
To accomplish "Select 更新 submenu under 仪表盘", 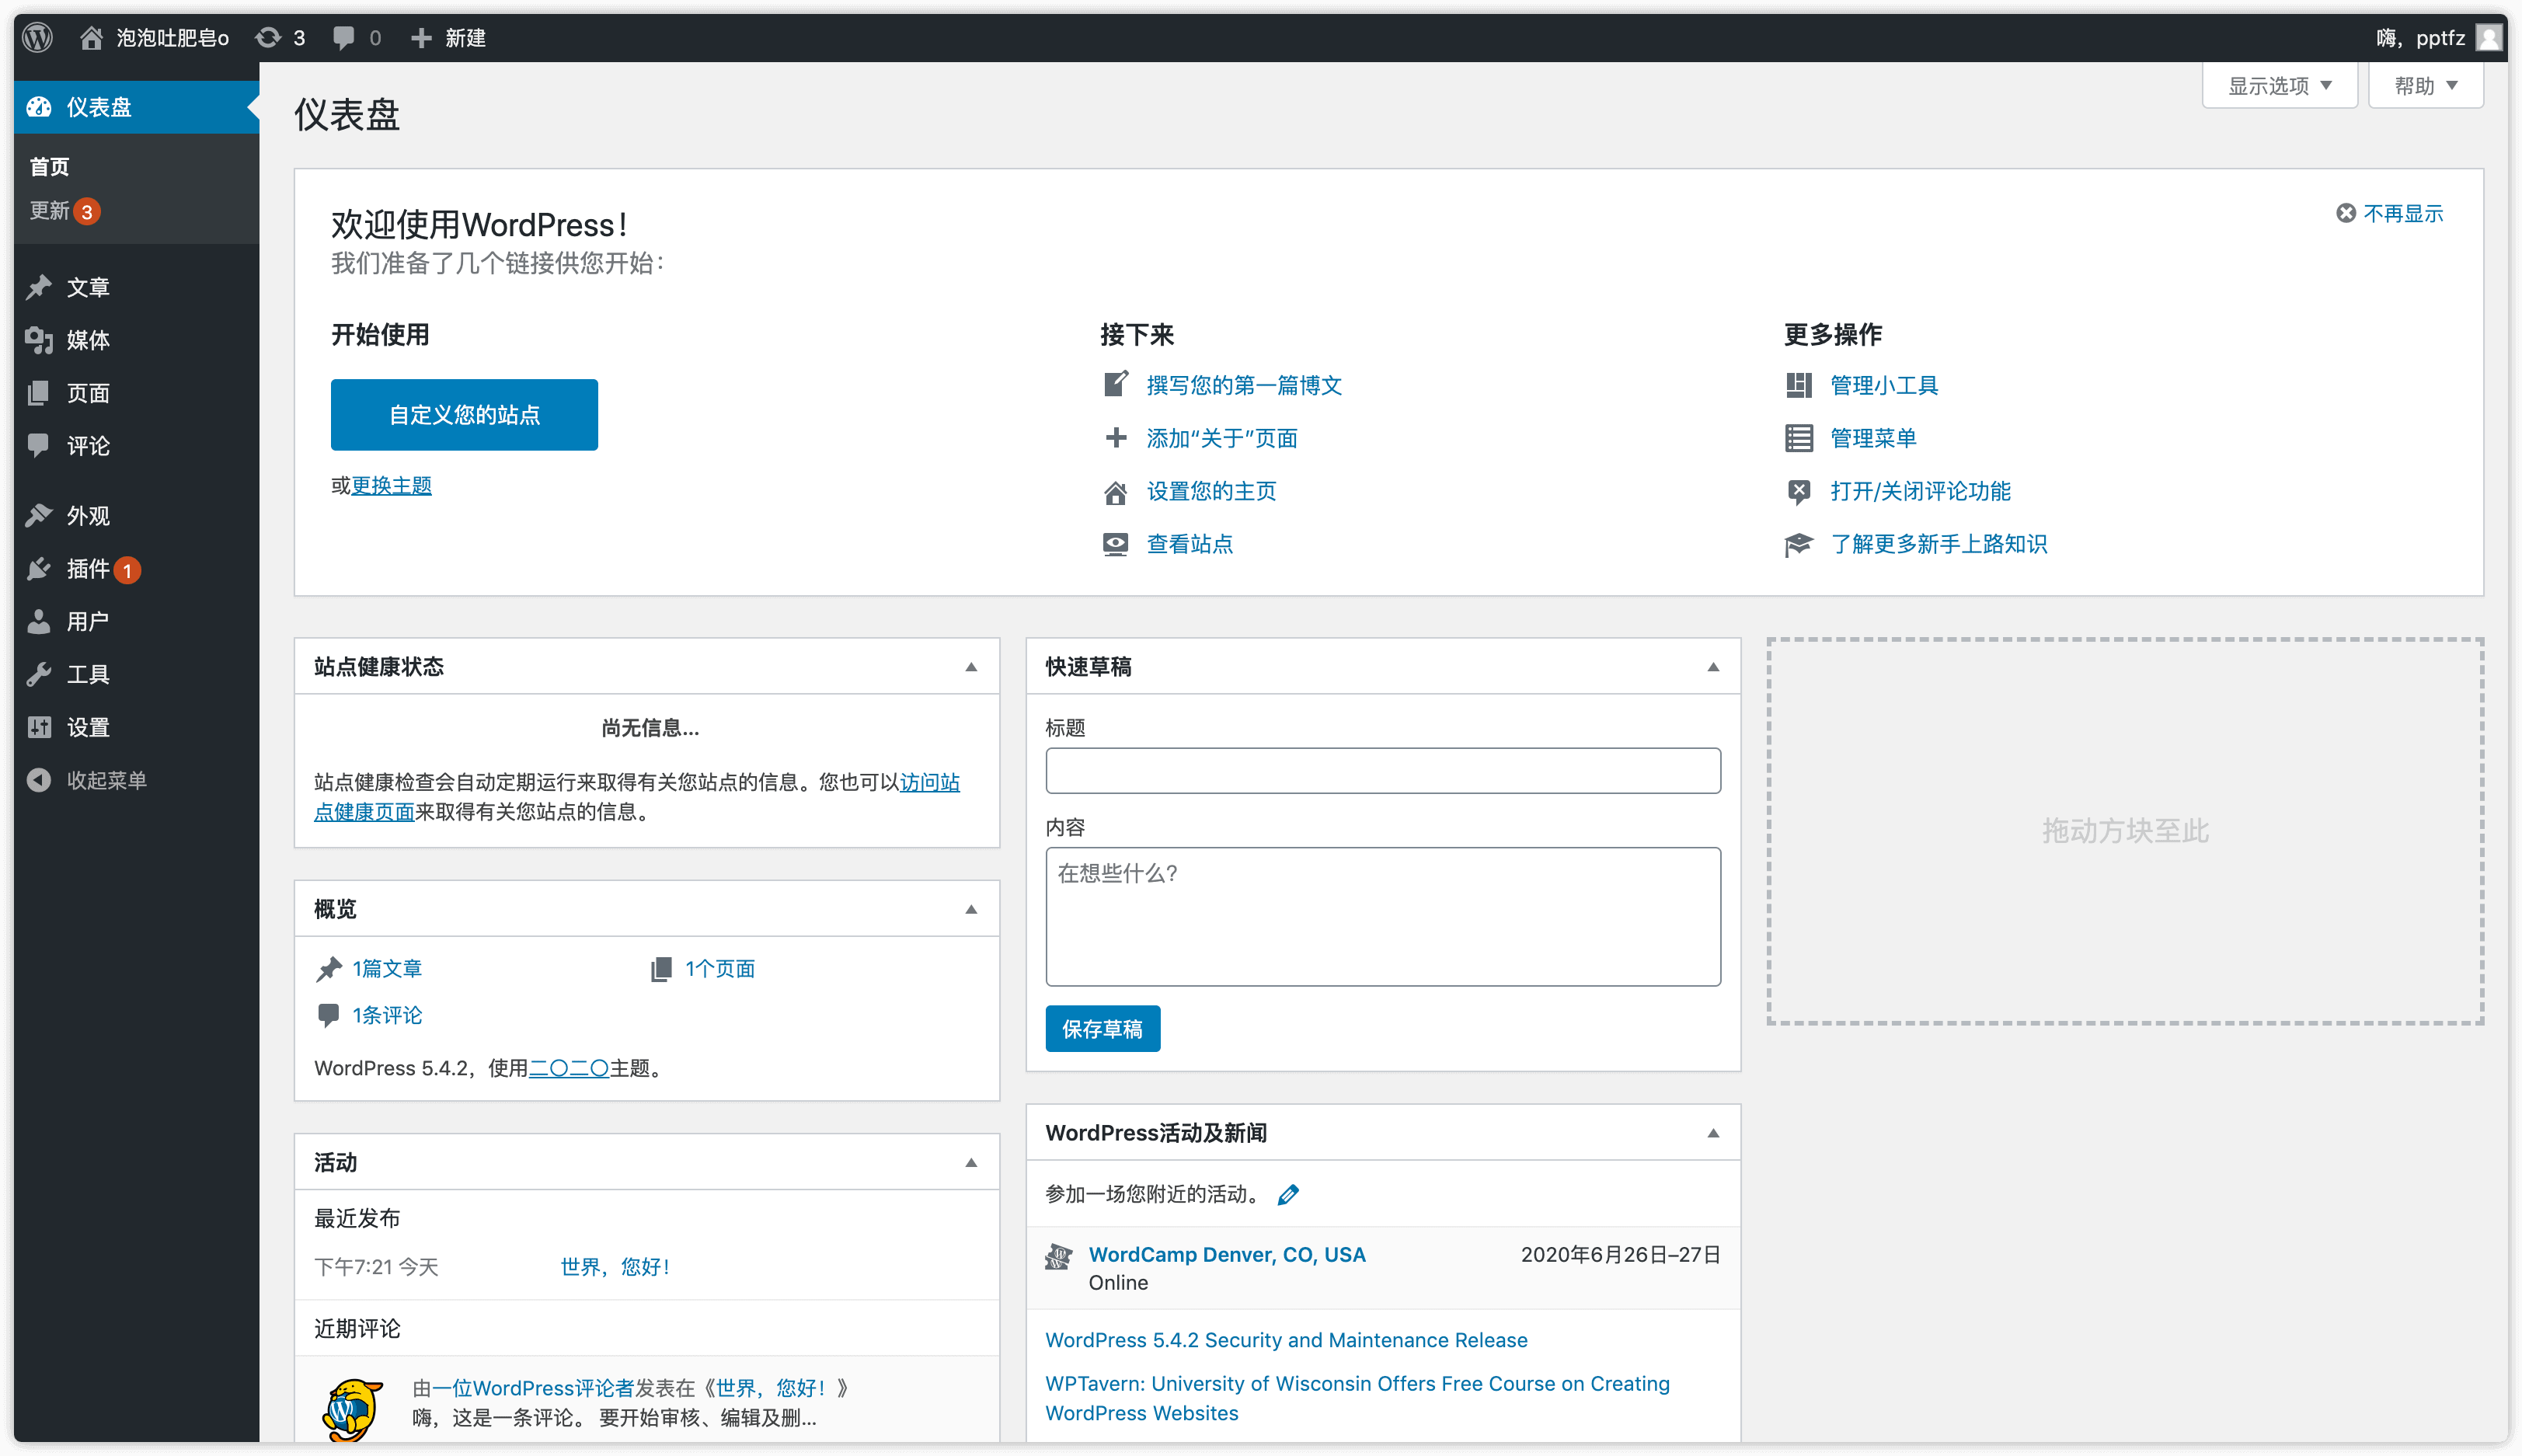I will pyautogui.click(x=50, y=211).
